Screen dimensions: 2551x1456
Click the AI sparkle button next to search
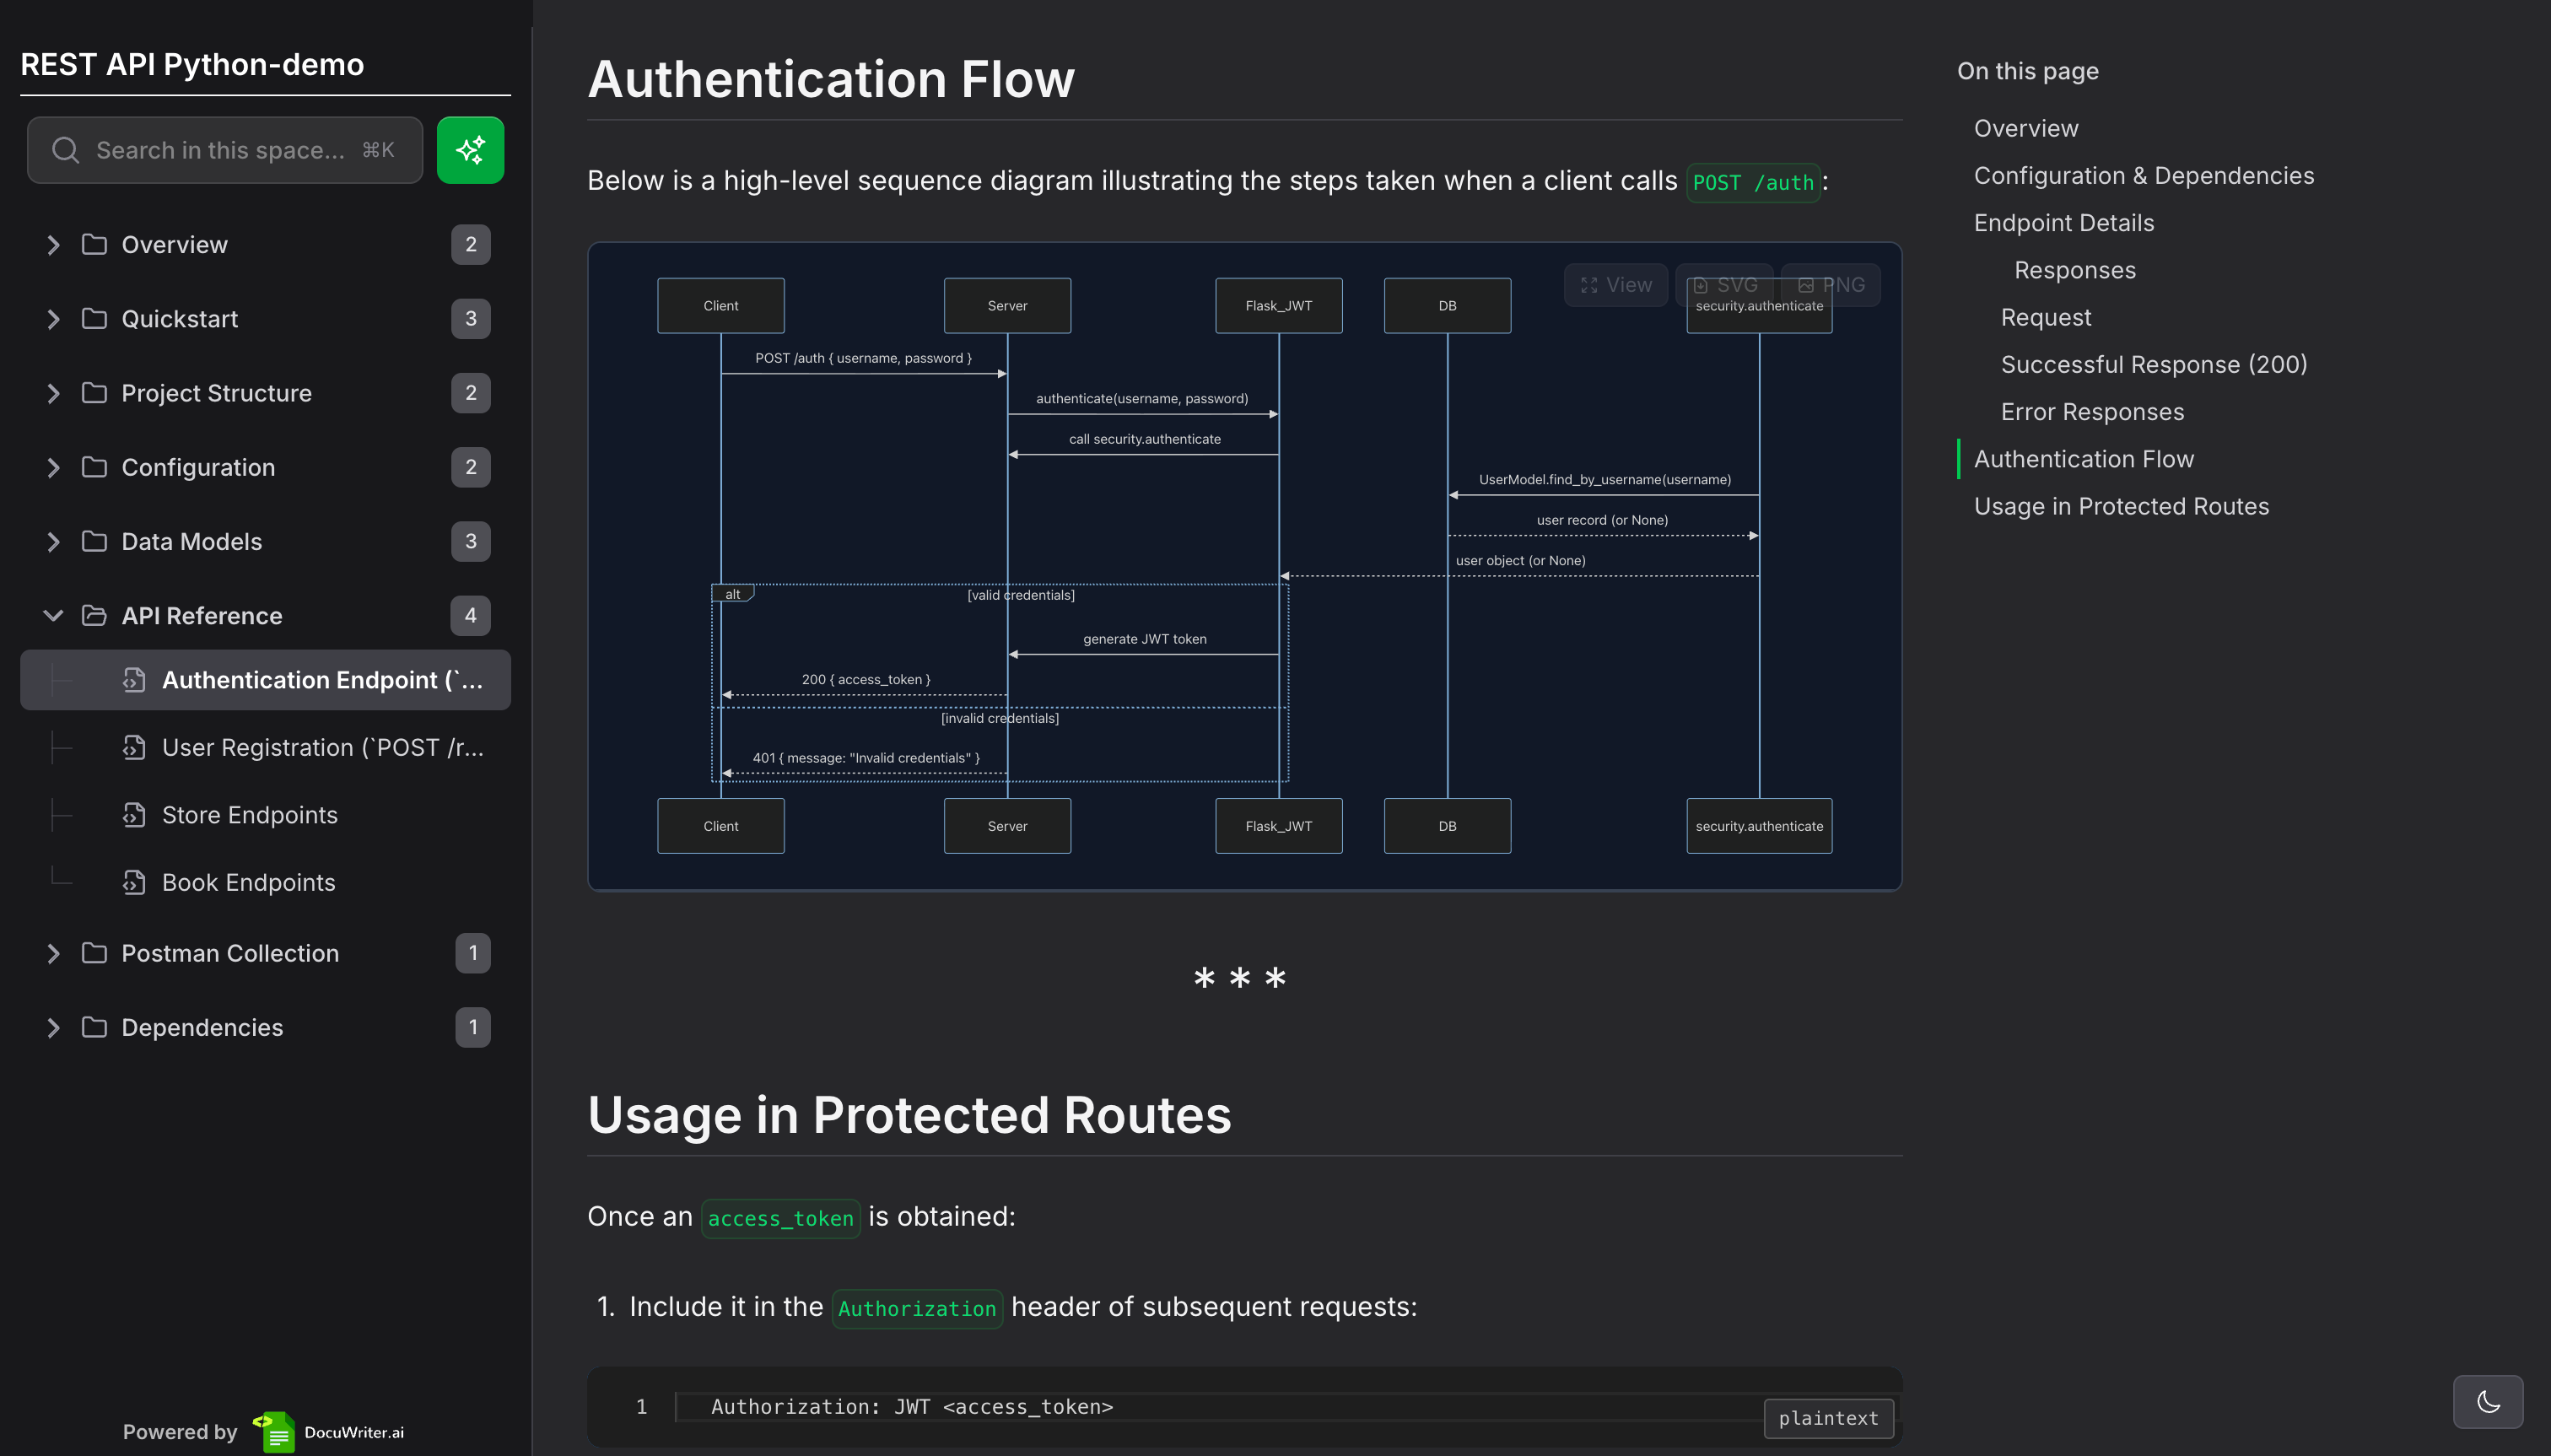(469, 149)
